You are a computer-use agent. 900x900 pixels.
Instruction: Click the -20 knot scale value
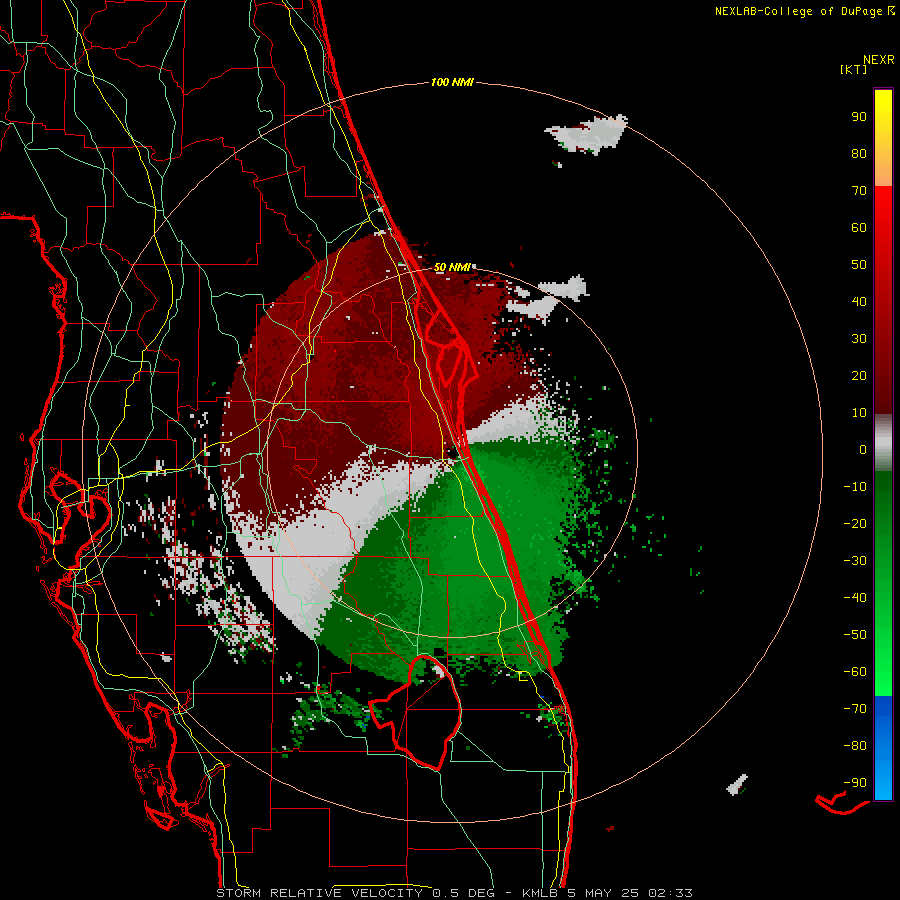(x=855, y=524)
